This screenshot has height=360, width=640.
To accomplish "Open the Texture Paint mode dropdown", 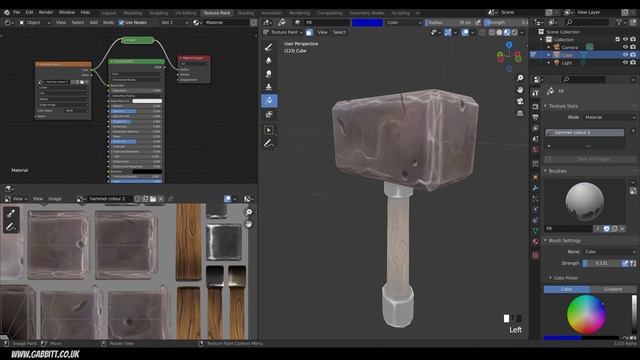I will (x=284, y=32).
